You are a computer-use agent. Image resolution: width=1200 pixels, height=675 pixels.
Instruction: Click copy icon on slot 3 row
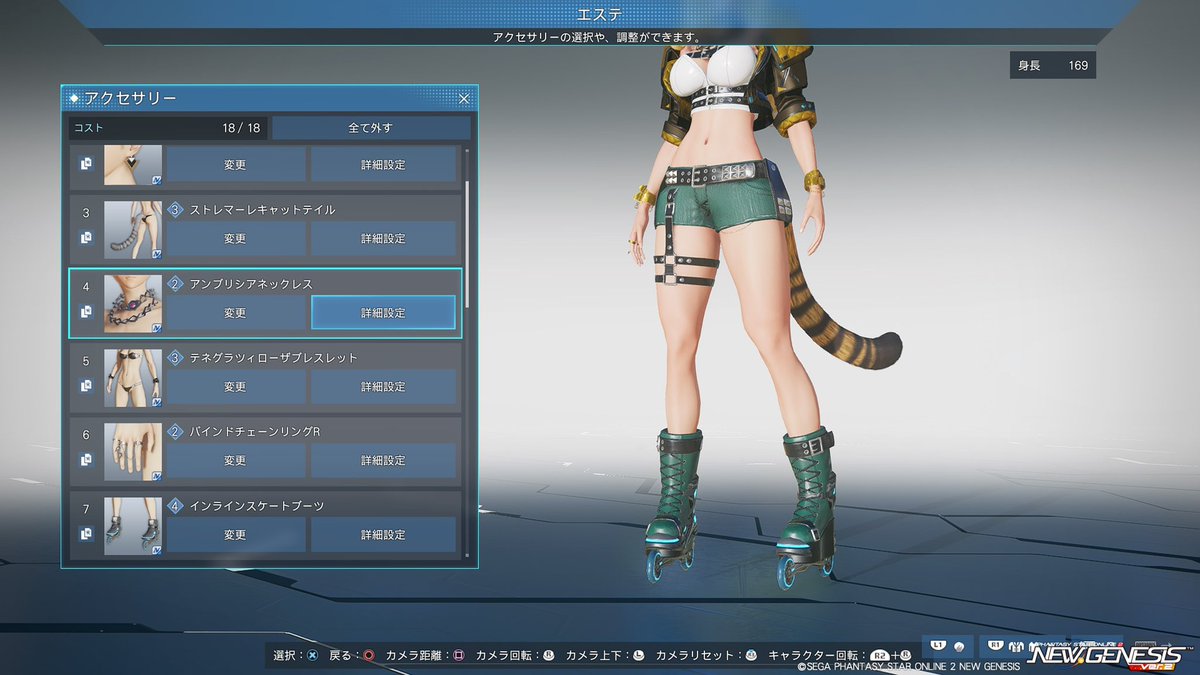(x=86, y=238)
